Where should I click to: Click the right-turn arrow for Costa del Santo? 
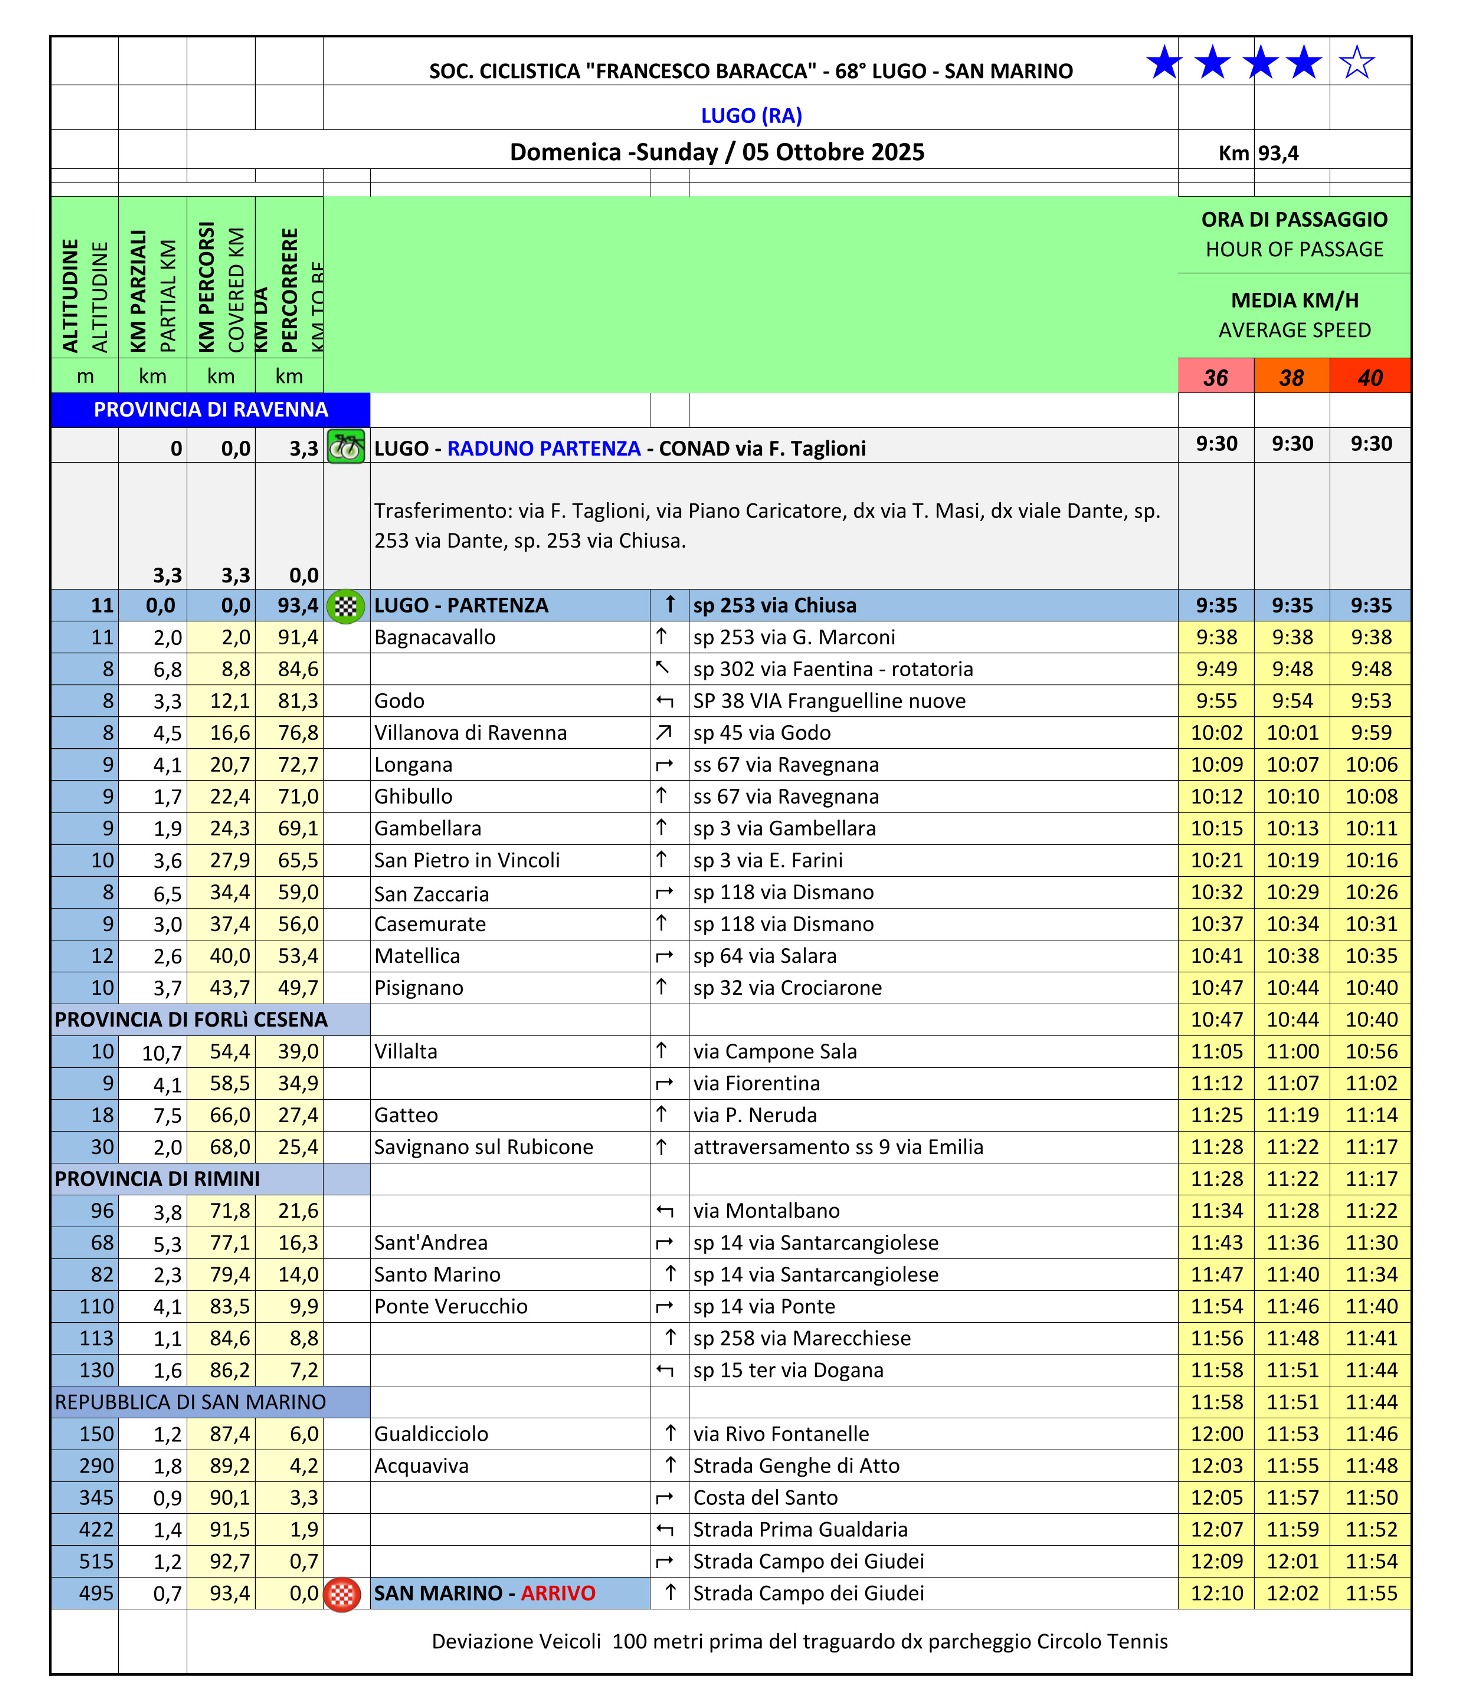tap(664, 1498)
